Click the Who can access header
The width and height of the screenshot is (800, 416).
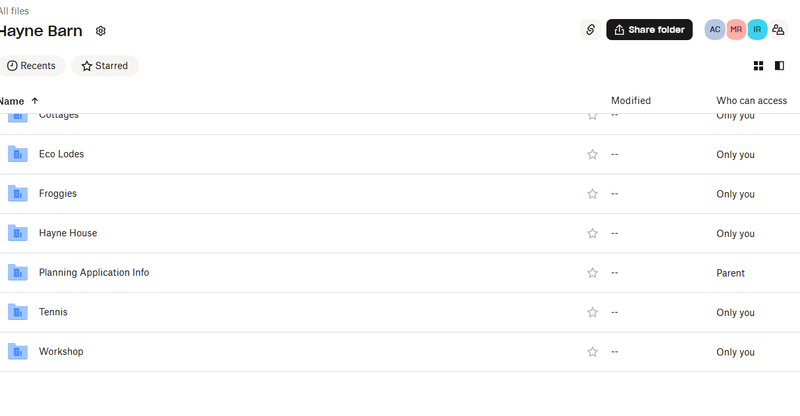751,101
